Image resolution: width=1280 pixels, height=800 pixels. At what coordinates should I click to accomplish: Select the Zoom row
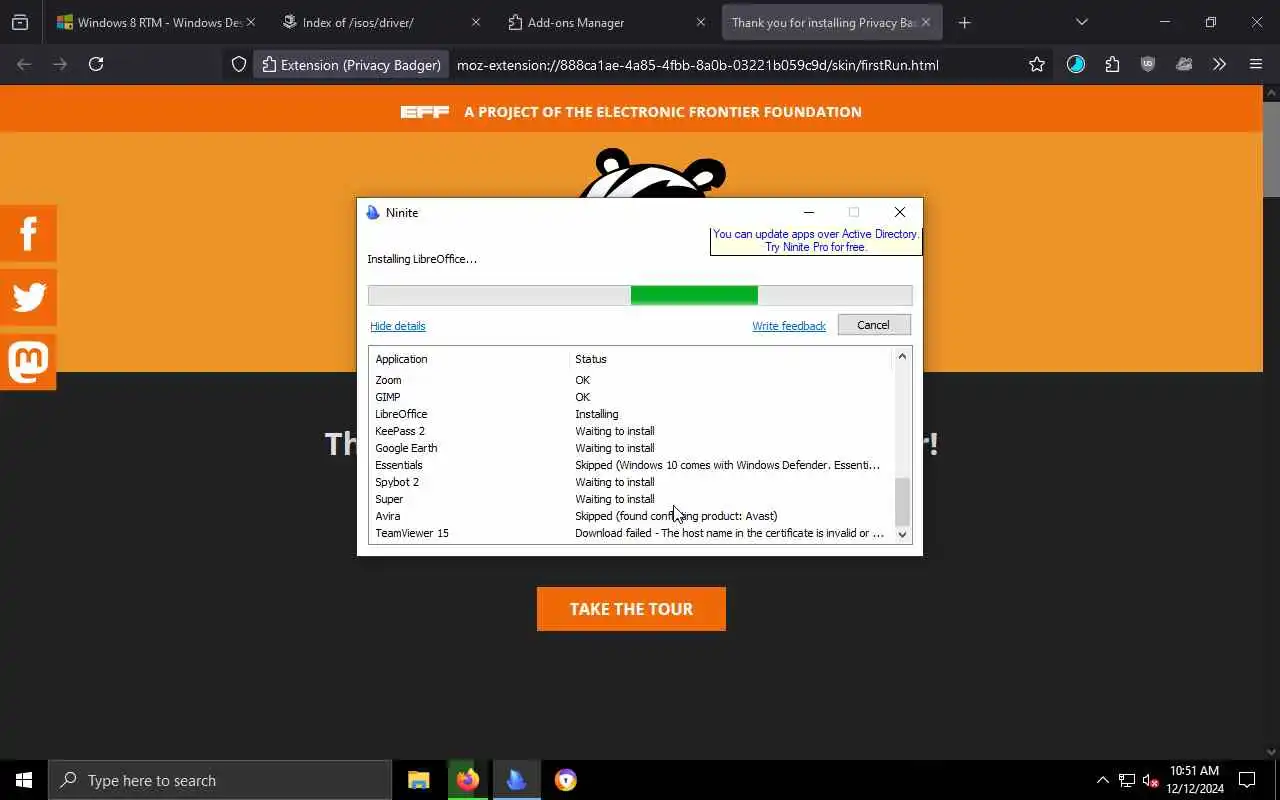[630, 380]
